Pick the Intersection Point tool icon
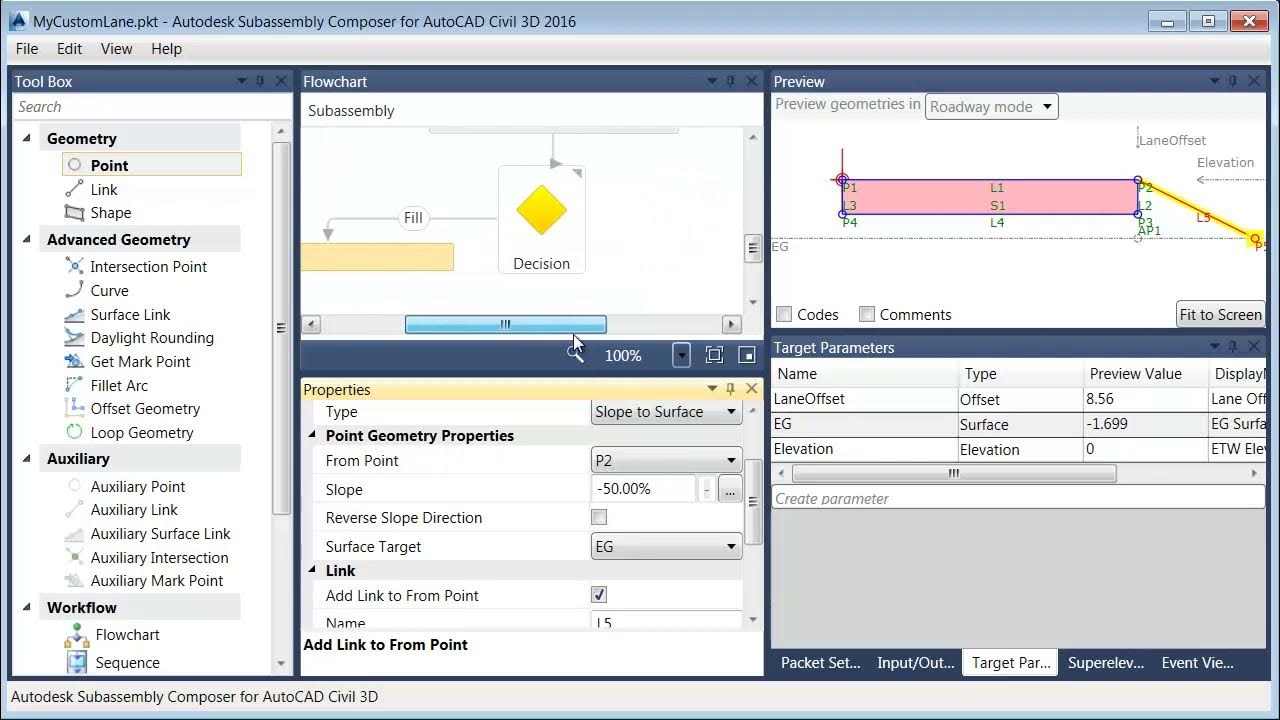Image resolution: width=1280 pixels, height=720 pixels. click(x=74, y=266)
